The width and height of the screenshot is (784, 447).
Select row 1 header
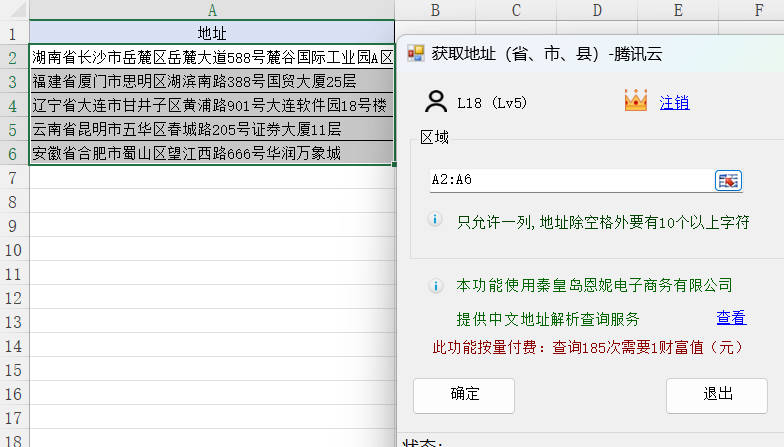14,33
